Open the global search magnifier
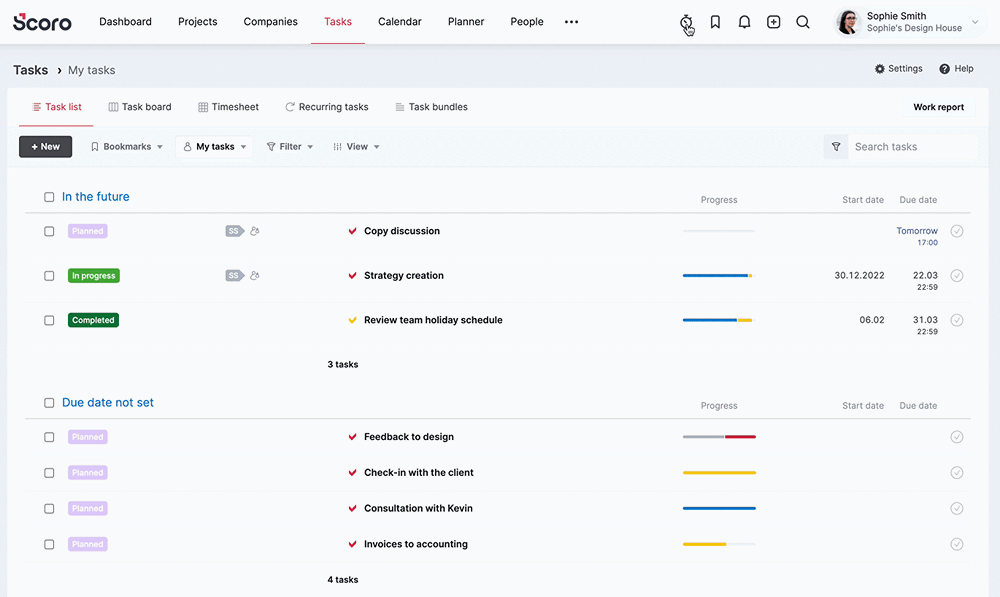Image resolution: width=1000 pixels, height=597 pixels. click(803, 22)
